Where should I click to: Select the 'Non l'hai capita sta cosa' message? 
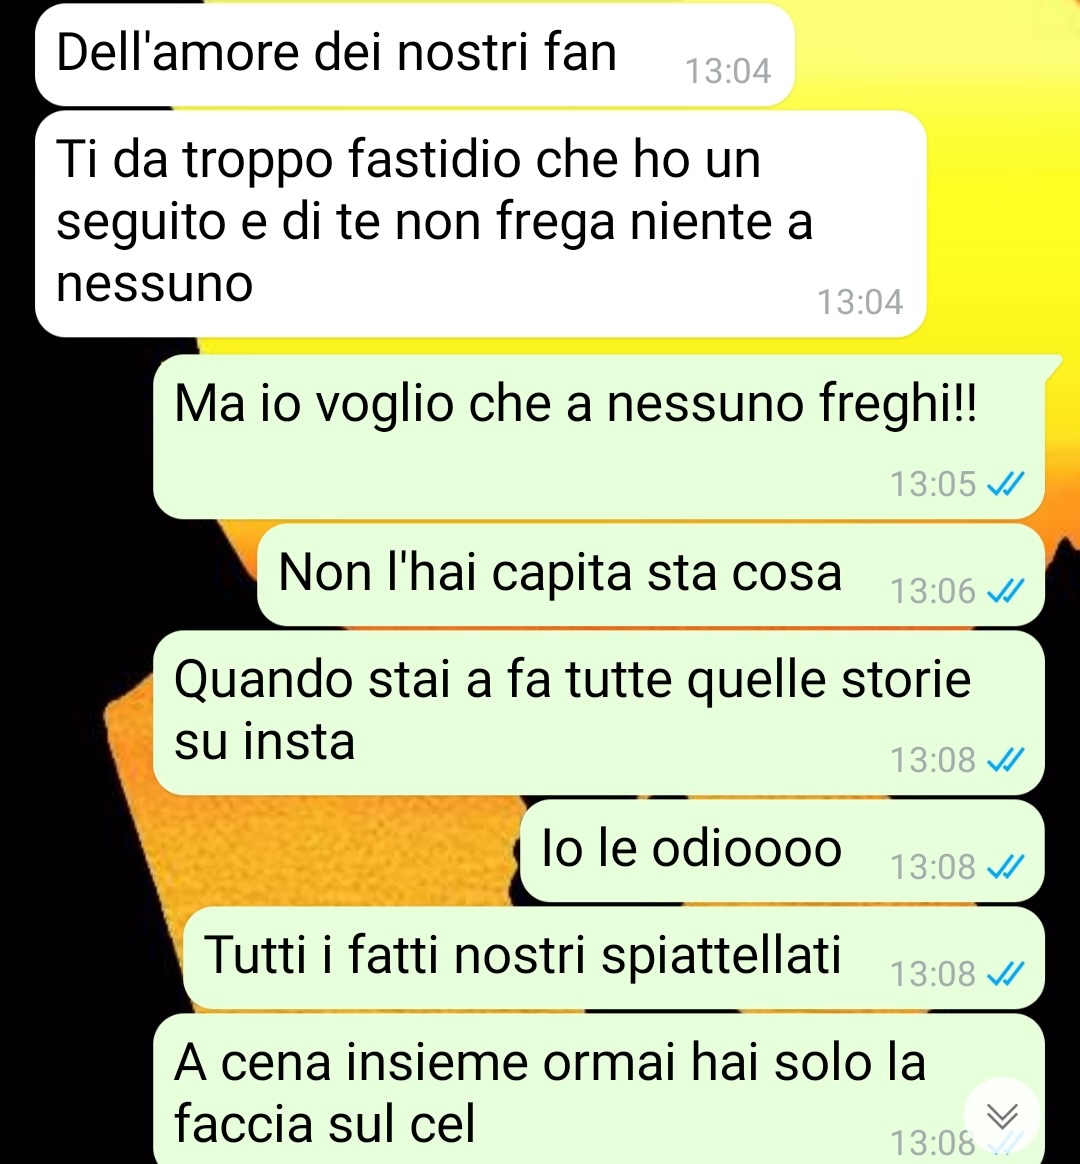tap(651, 575)
